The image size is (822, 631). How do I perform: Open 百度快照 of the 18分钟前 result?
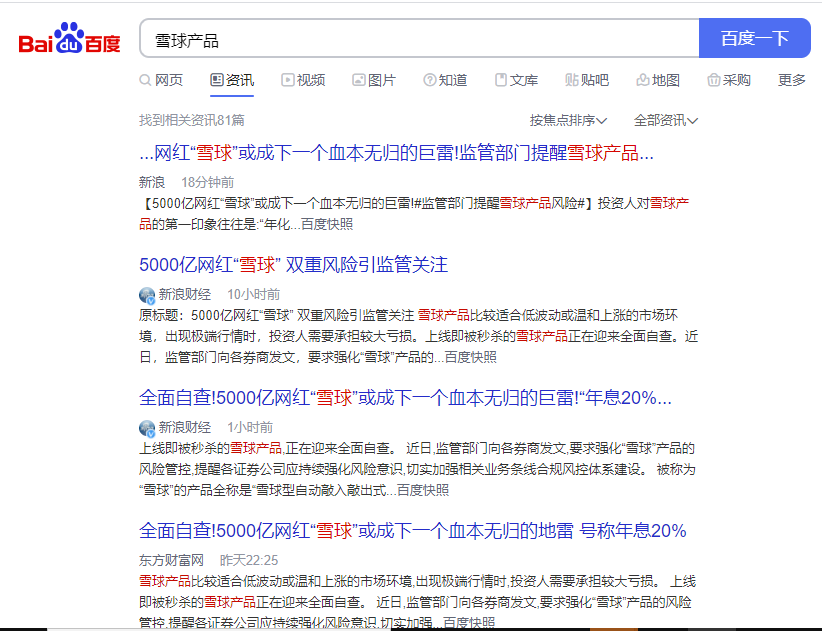point(327,224)
